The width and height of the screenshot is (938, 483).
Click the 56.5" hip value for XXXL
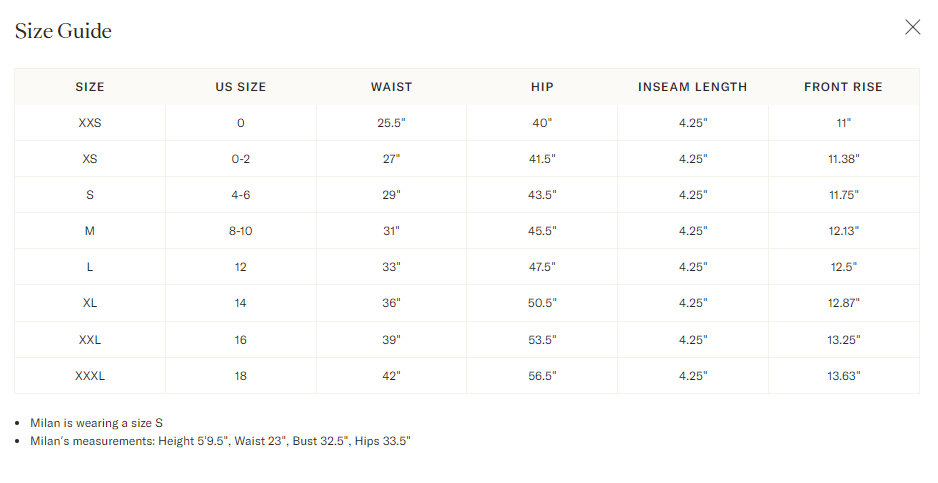542,376
